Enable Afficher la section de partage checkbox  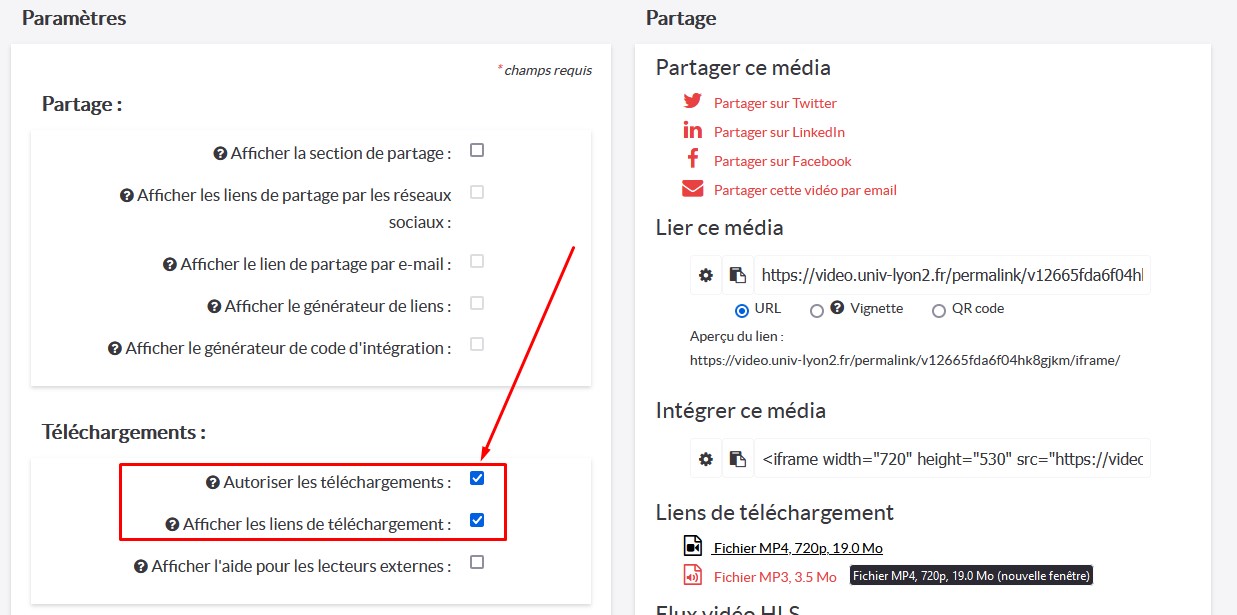477,150
